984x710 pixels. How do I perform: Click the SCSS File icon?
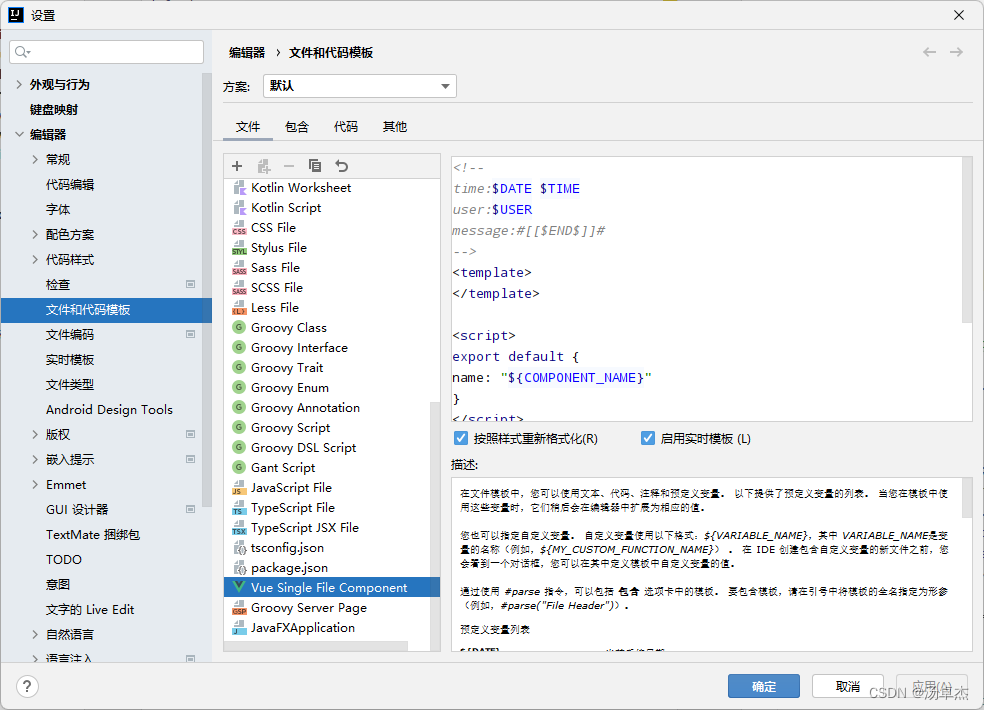click(239, 288)
